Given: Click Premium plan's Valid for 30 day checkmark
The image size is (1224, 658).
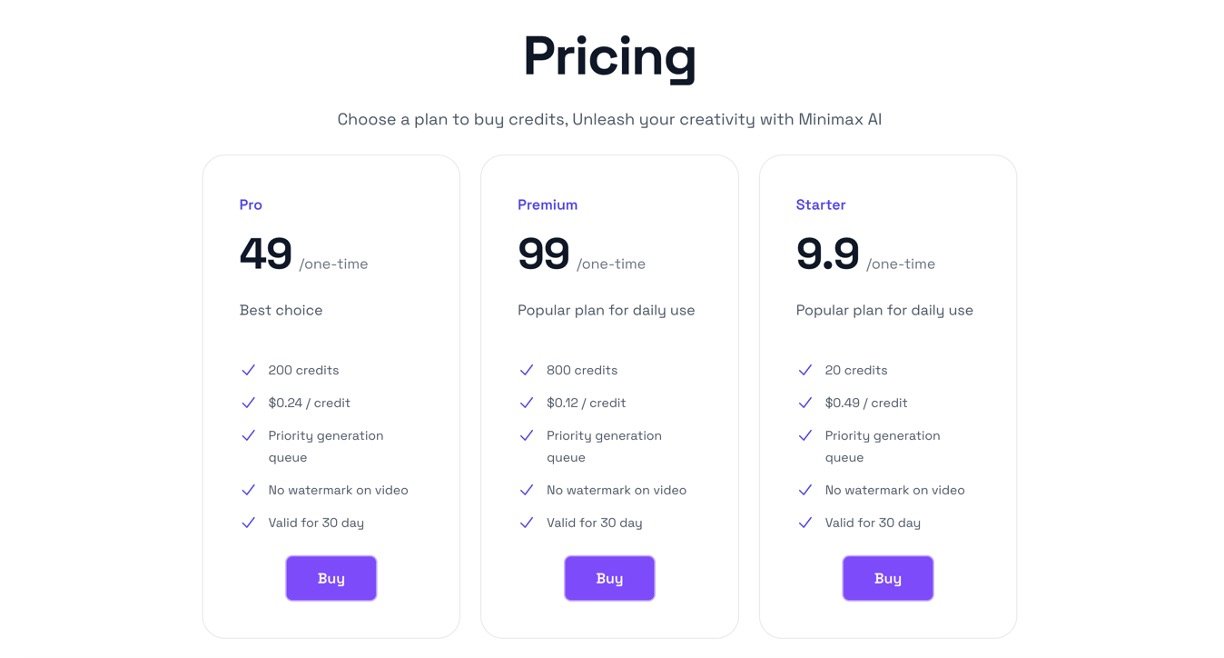Looking at the screenshot, I should [527, 523].
